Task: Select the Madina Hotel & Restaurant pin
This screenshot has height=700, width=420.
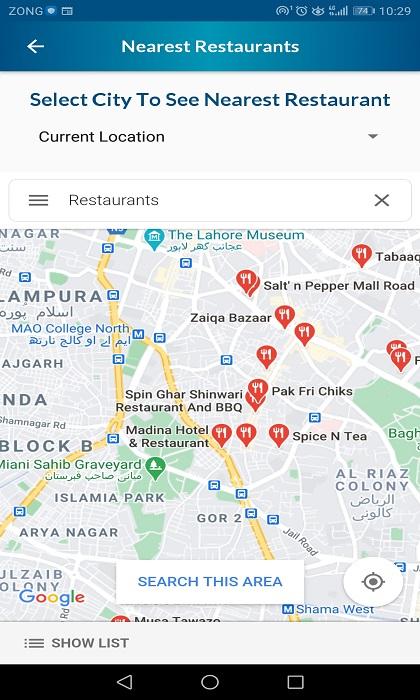Action: [x=221, y=434]
